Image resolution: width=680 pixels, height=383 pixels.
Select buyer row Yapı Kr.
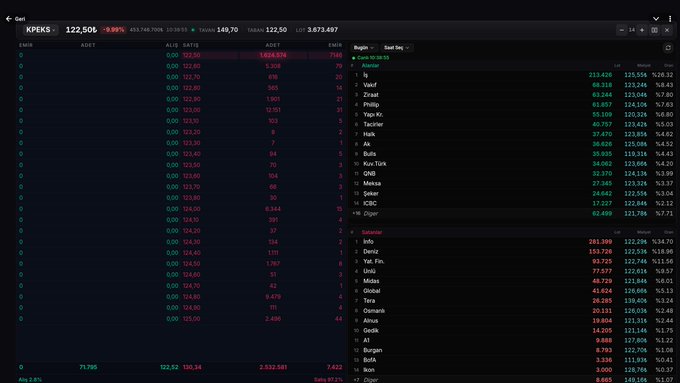pos(513,115)
